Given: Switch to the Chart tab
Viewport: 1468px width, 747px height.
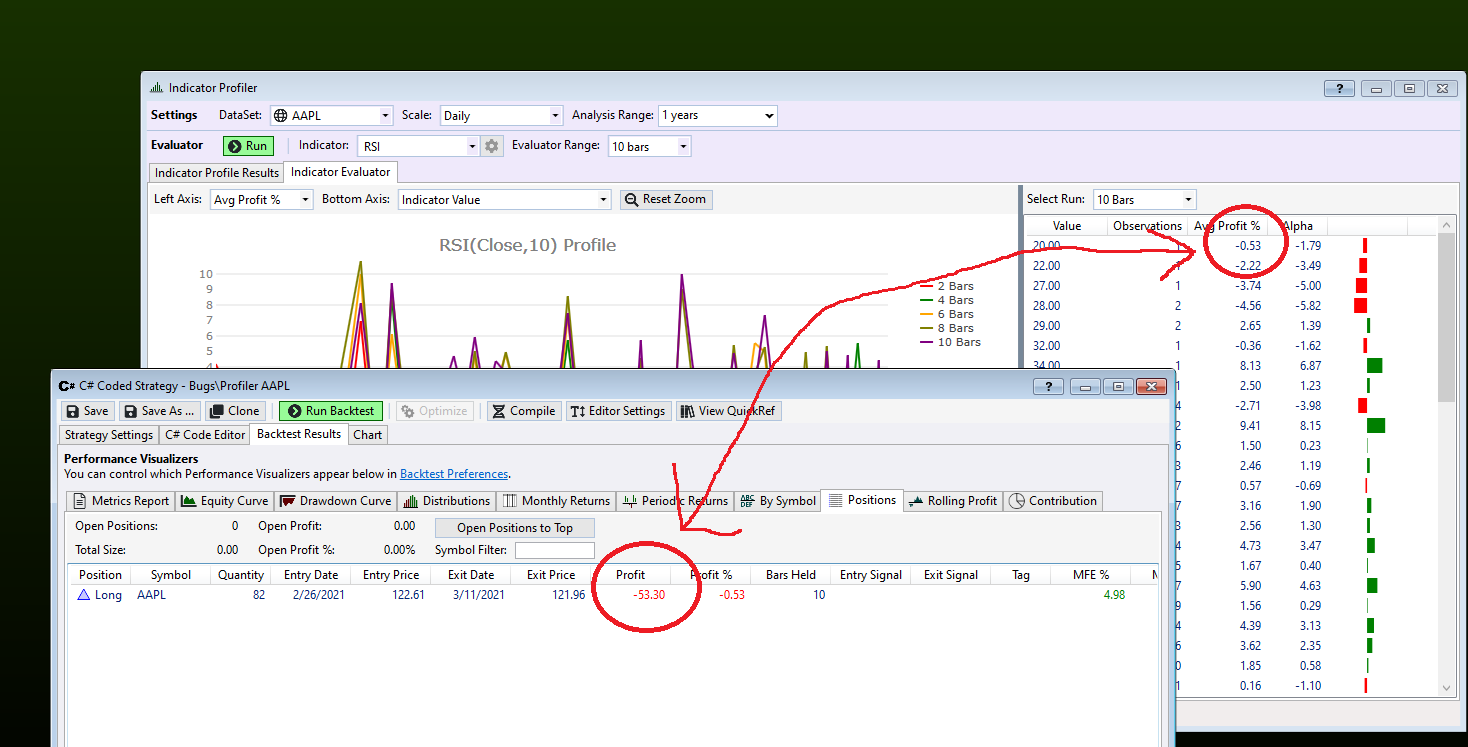Looking at the screenshot, I should tap(367, 434).
